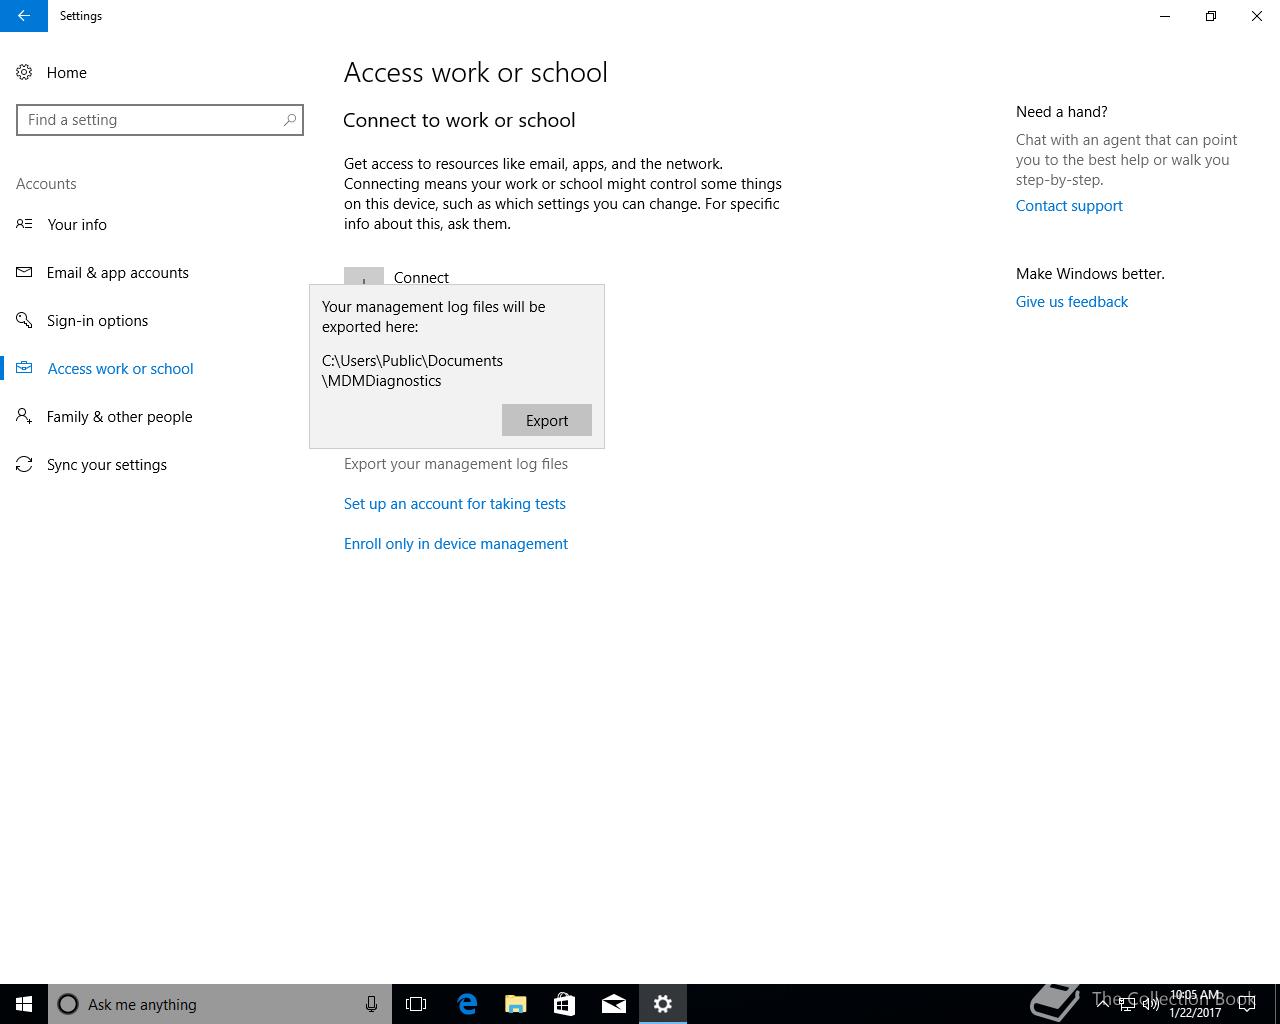
Task: Focus the Find a setting search box
Action: click(x=160, y=120)
